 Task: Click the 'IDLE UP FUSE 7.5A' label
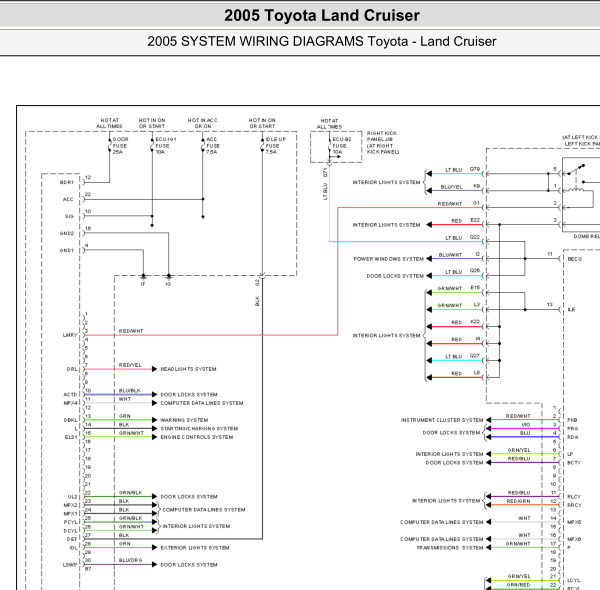point(276,146)
